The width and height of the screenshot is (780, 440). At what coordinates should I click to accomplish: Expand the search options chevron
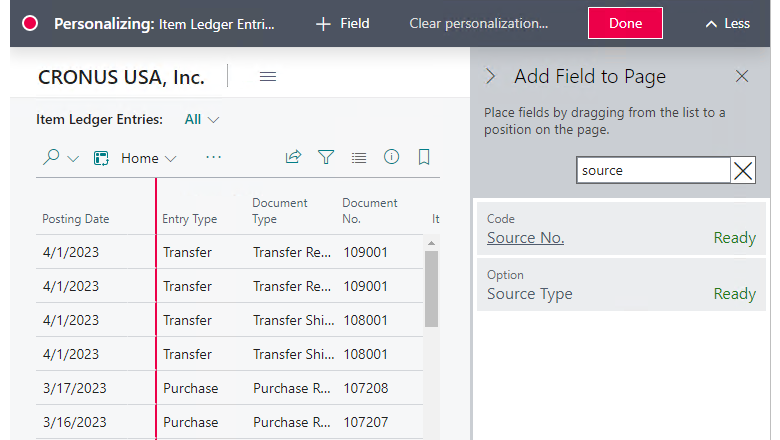tap(73, 159)
